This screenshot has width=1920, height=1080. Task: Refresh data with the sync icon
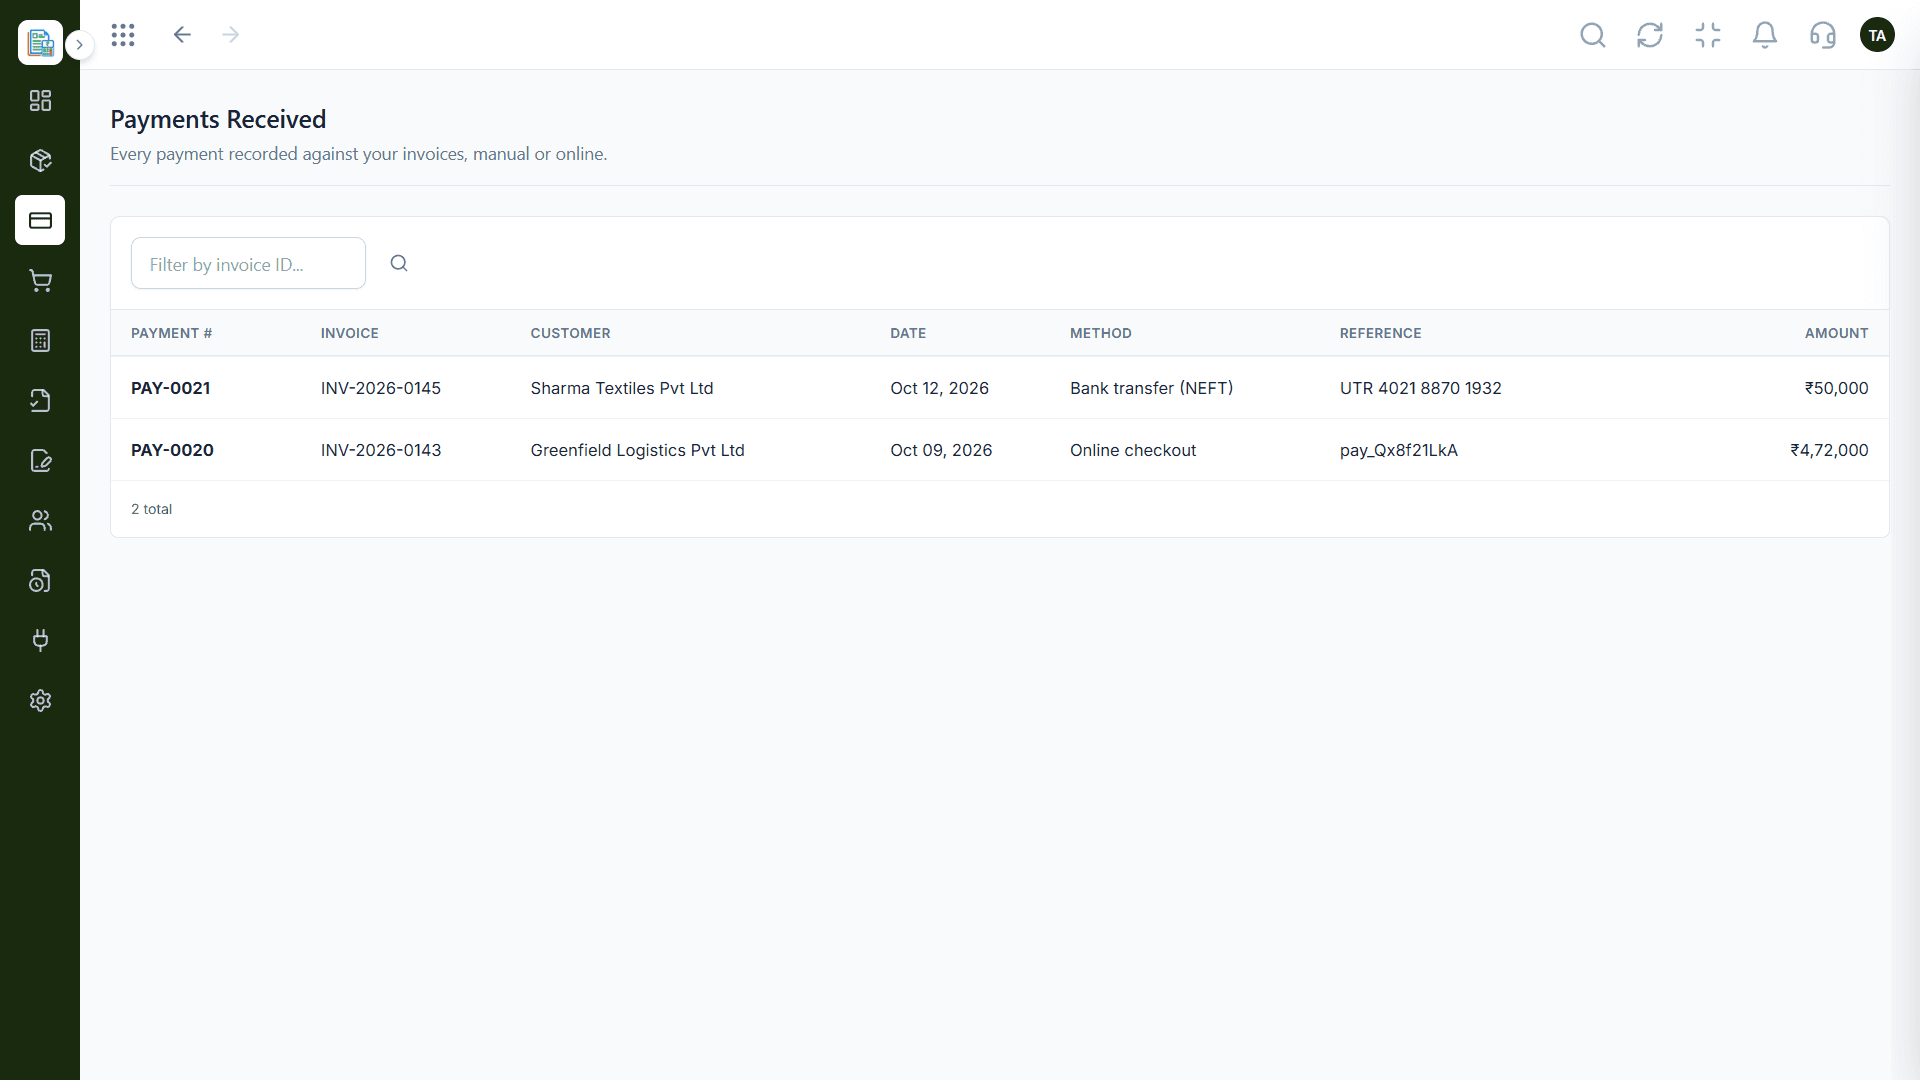(x=1650, y=35)
